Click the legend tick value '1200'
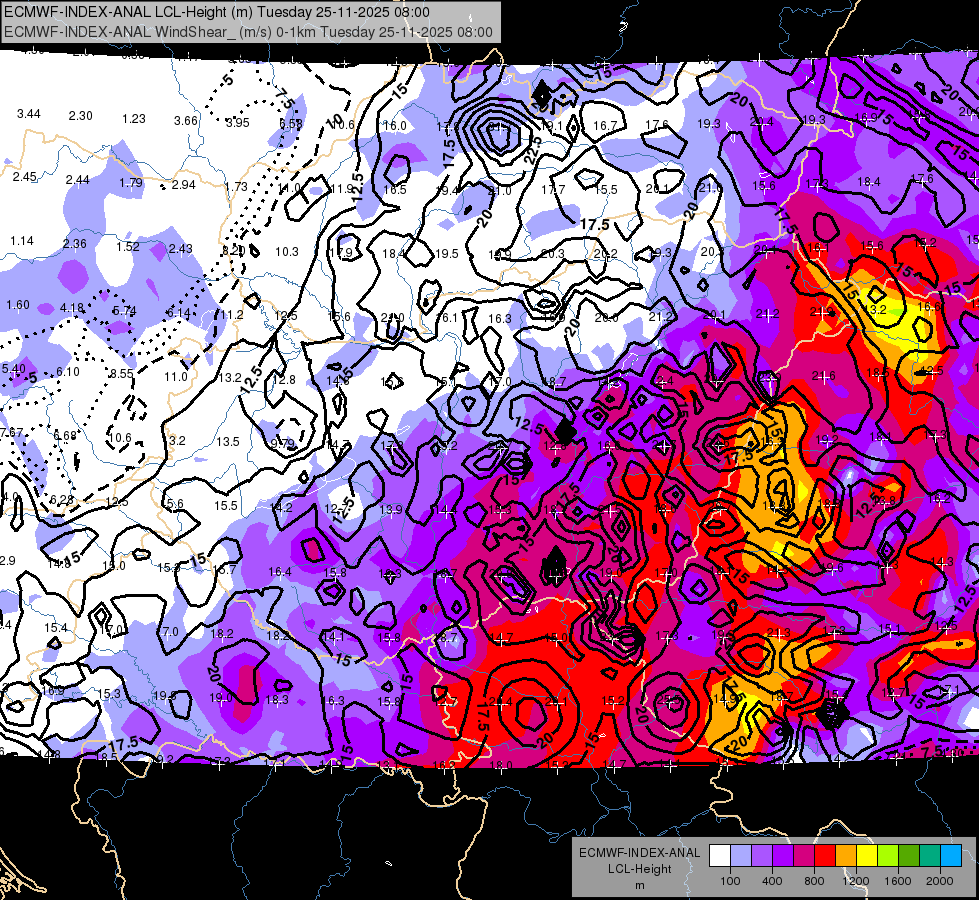 pyautogui.click(x=856, y=881)
